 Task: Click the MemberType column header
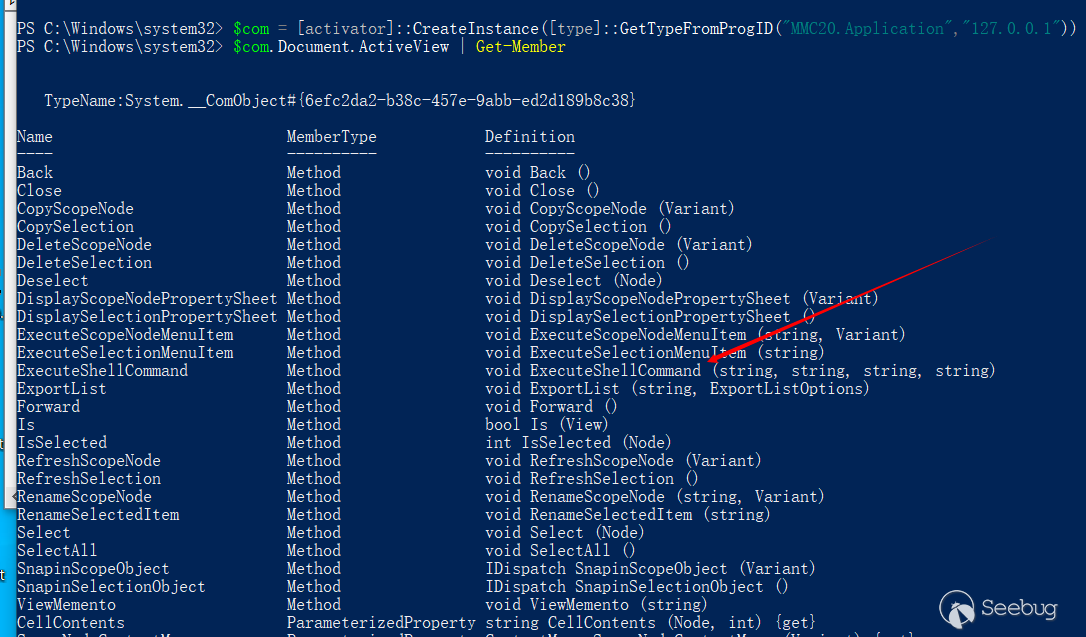pos(331,136)
